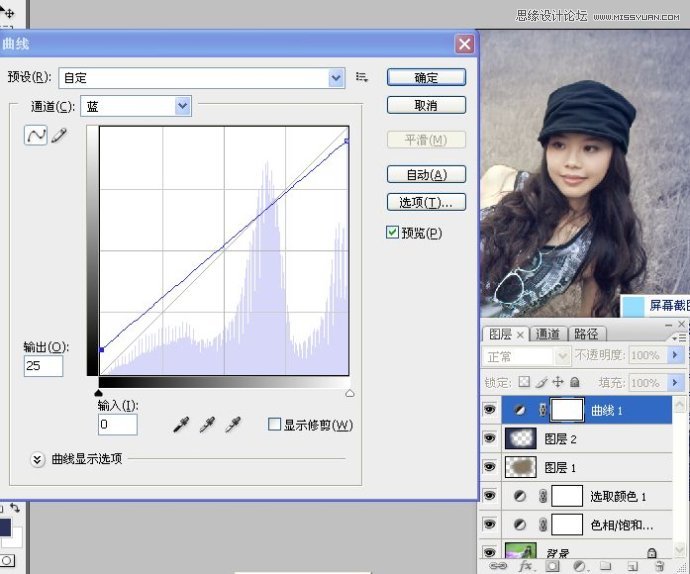Click the mask link icon on 选取颜色 1
Viewport: 690px width, 574px height.
(543, 496)
